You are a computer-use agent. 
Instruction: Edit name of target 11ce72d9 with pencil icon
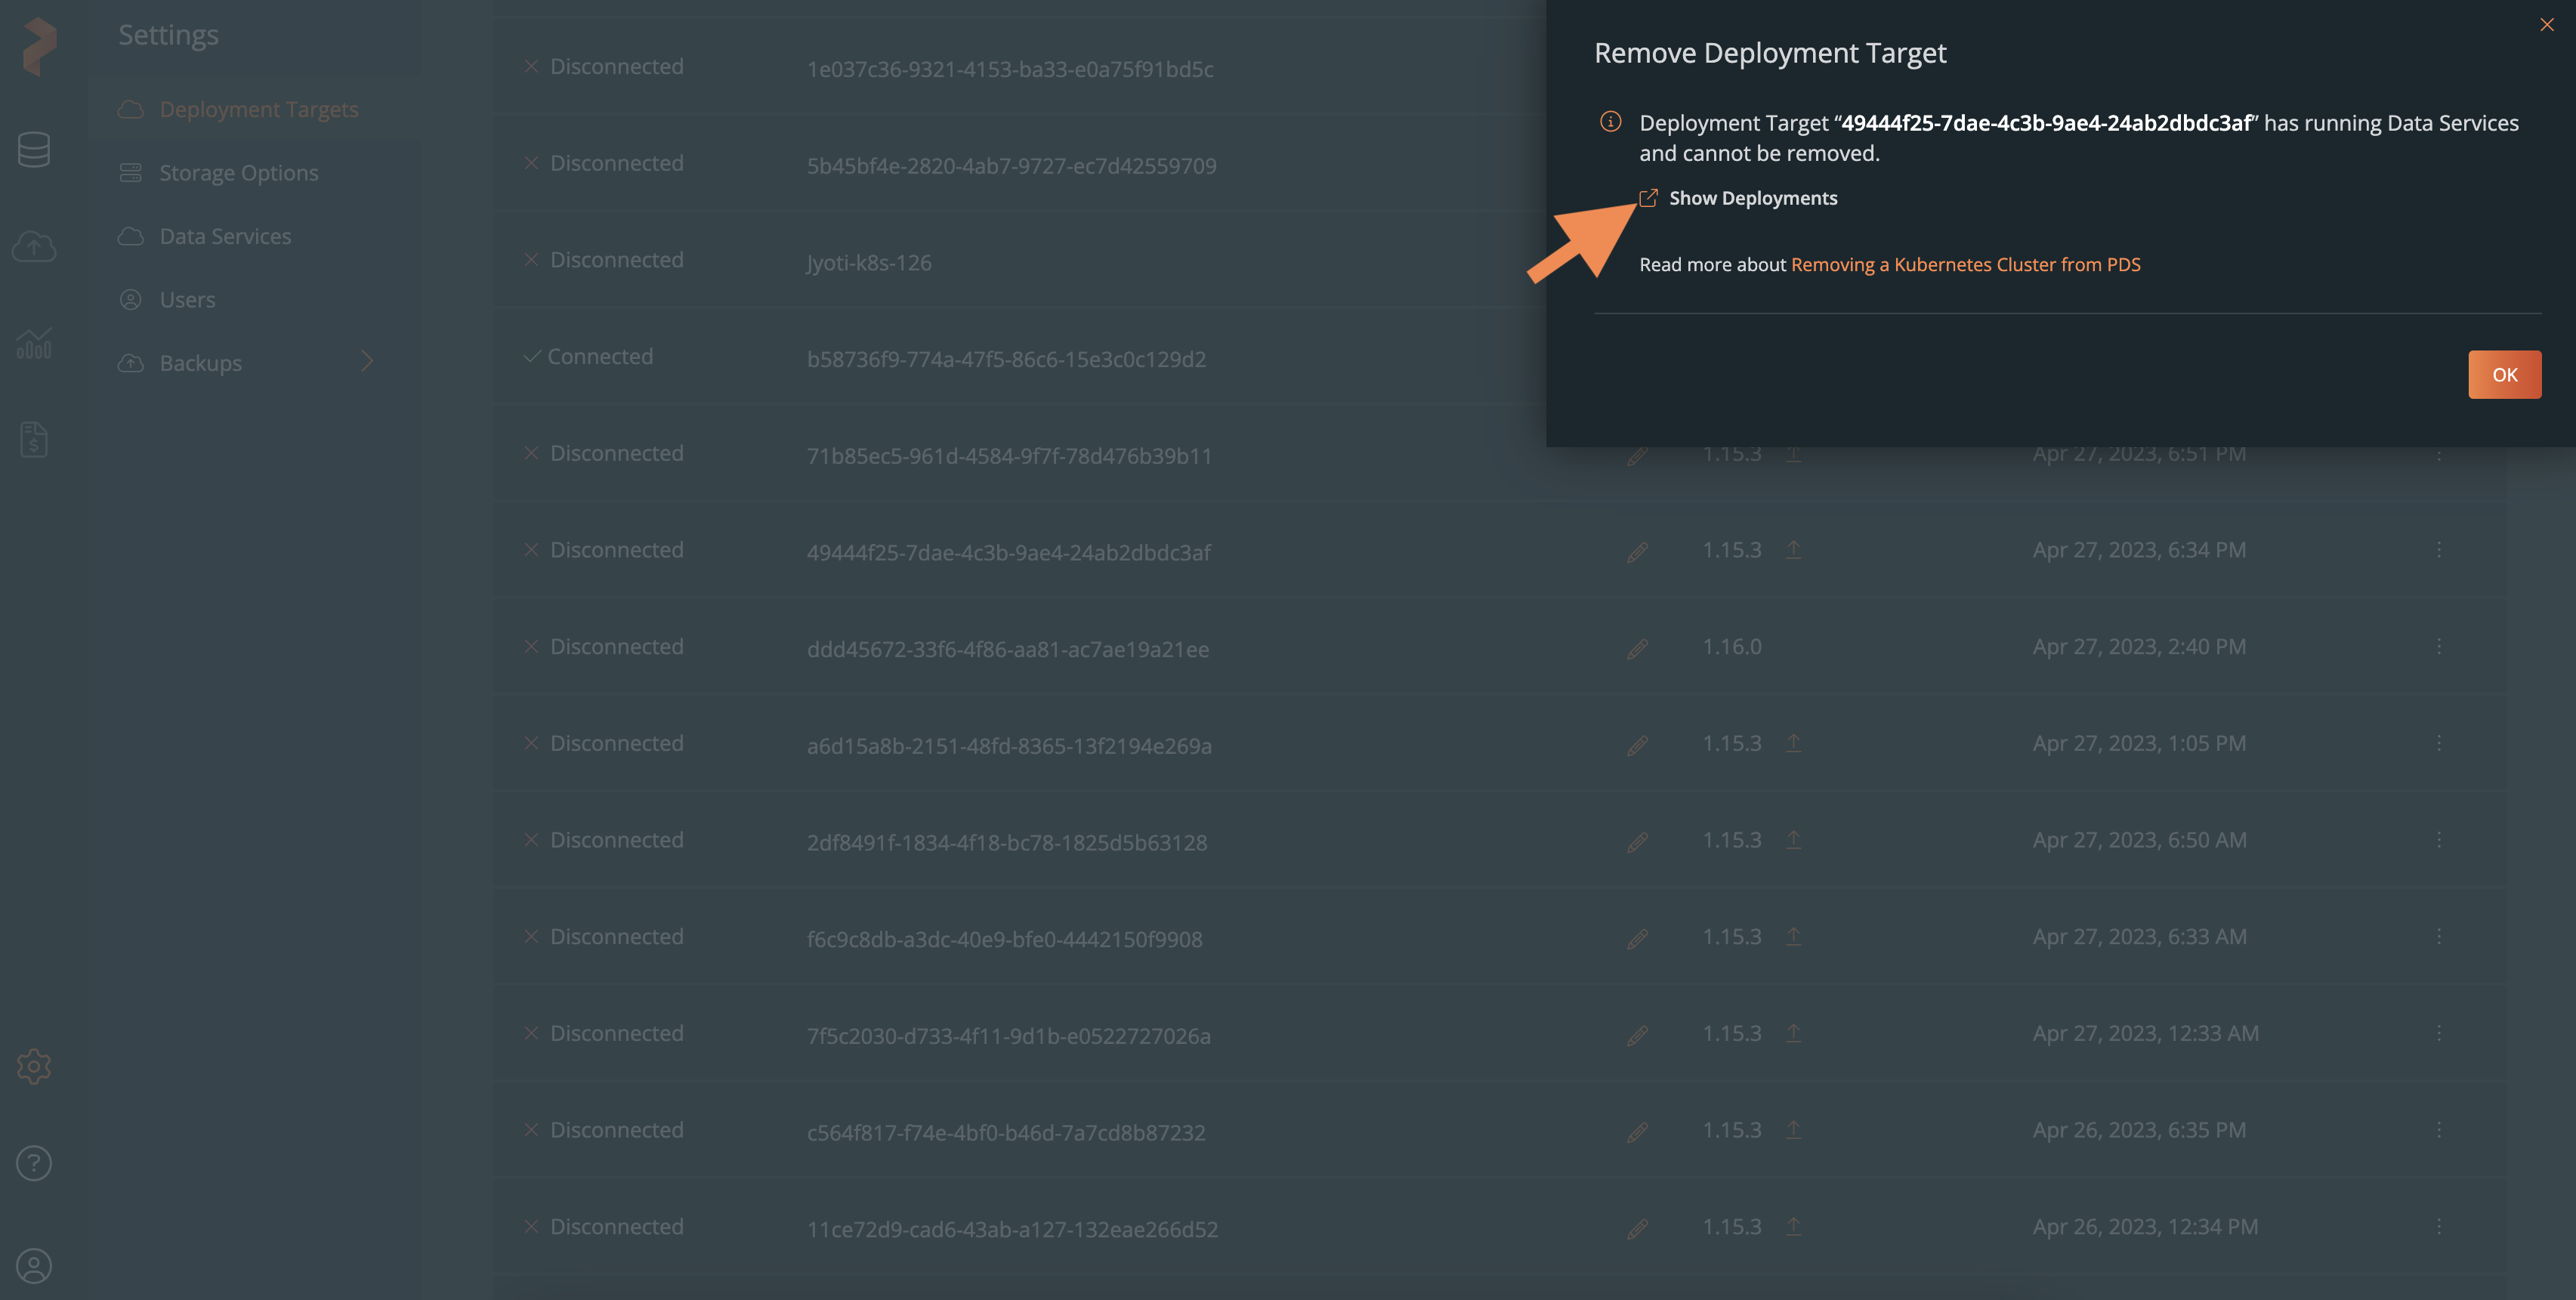pos(1637,1229)
